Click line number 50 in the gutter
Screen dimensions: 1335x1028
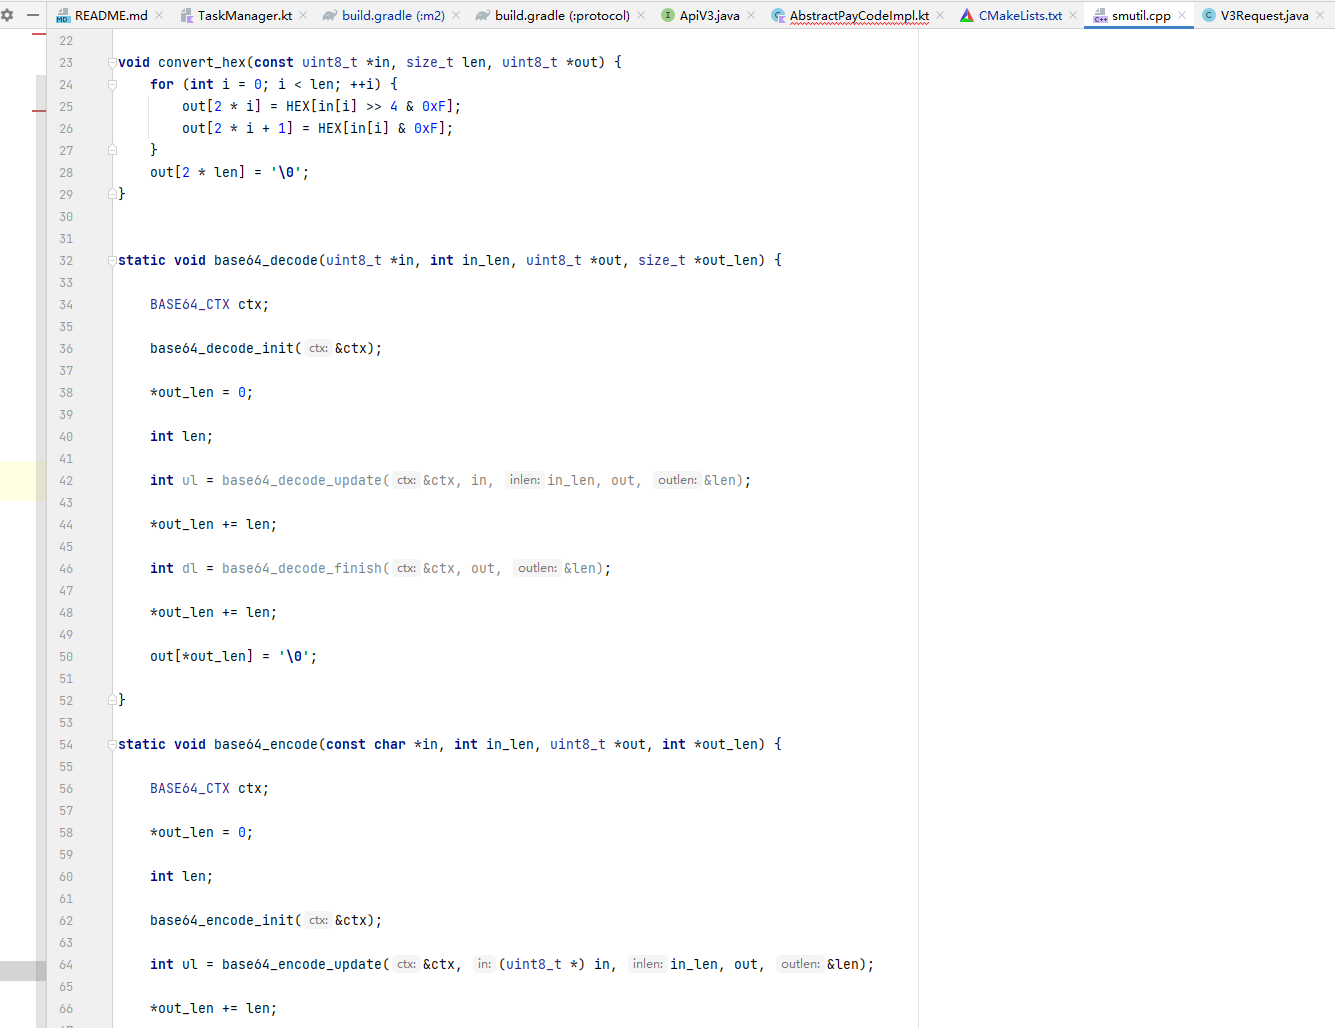(66, 656)
